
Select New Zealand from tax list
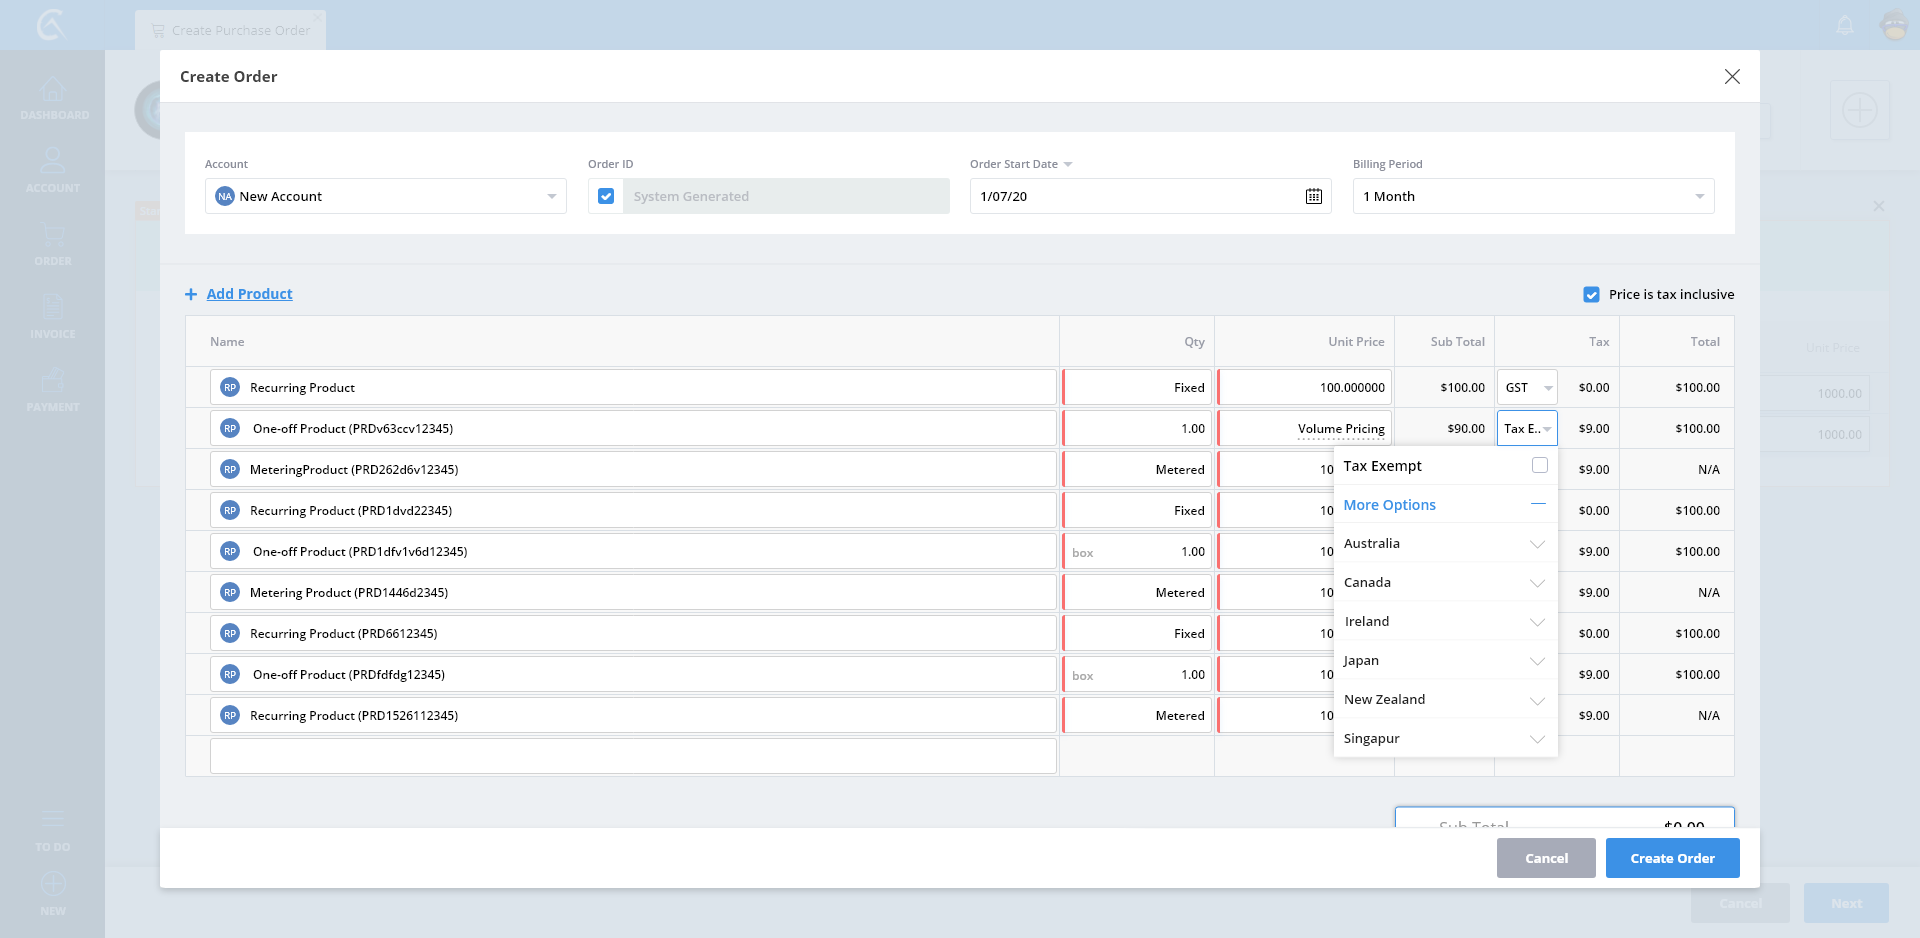click(x=1385, y=700)
